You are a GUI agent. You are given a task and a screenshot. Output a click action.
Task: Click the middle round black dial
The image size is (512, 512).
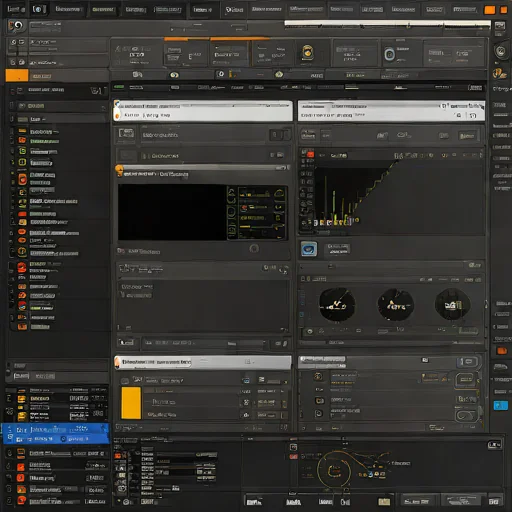[x=396, y=305]
